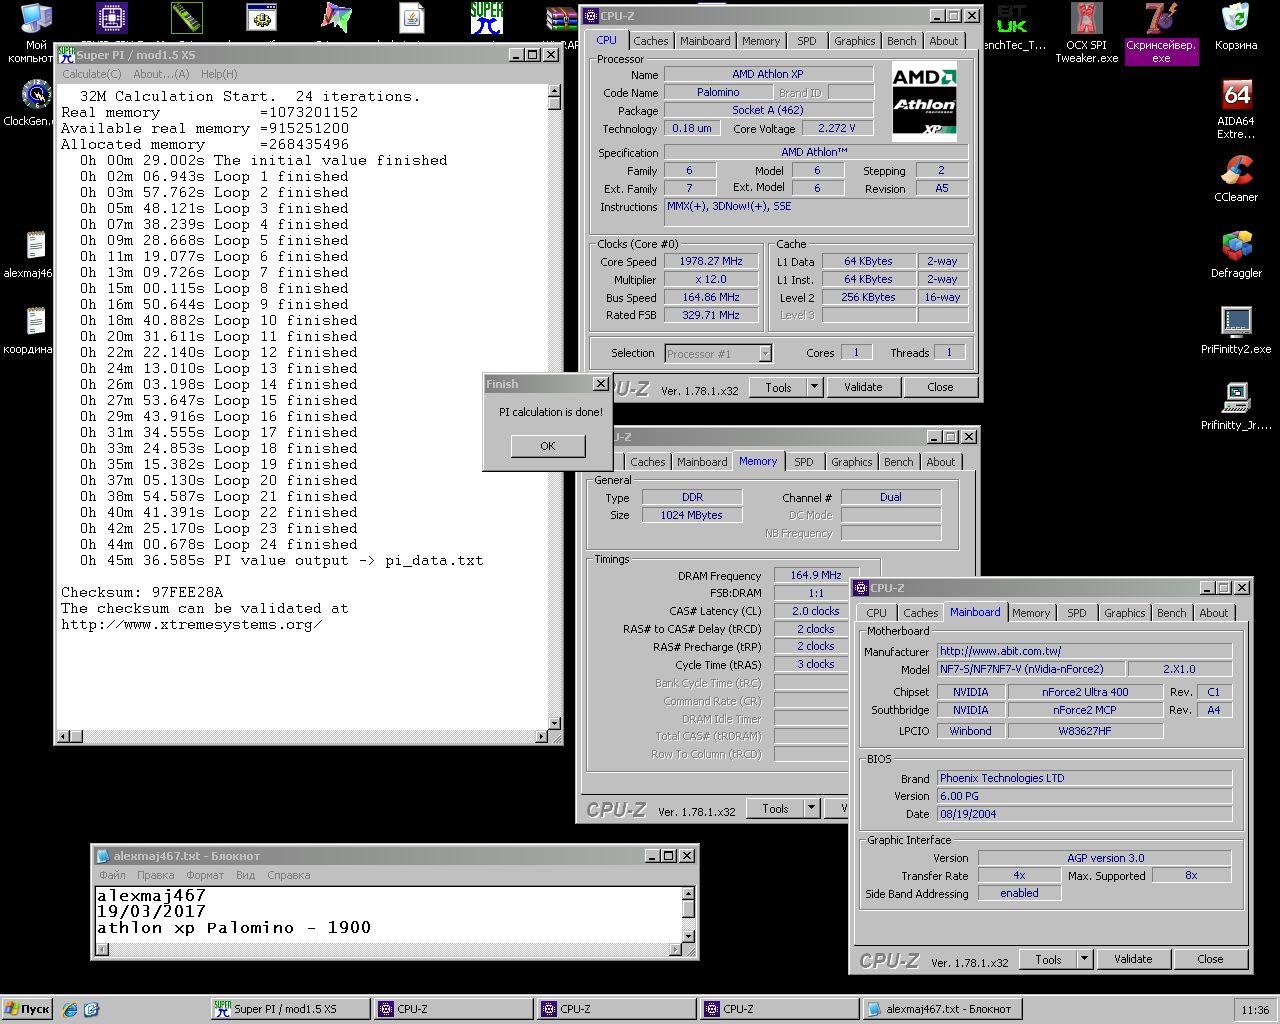The height and width of the screenshot is (1024, 1280).
Task: Click the abit.com.tw manufacturer URL field
Action: 1085,651
